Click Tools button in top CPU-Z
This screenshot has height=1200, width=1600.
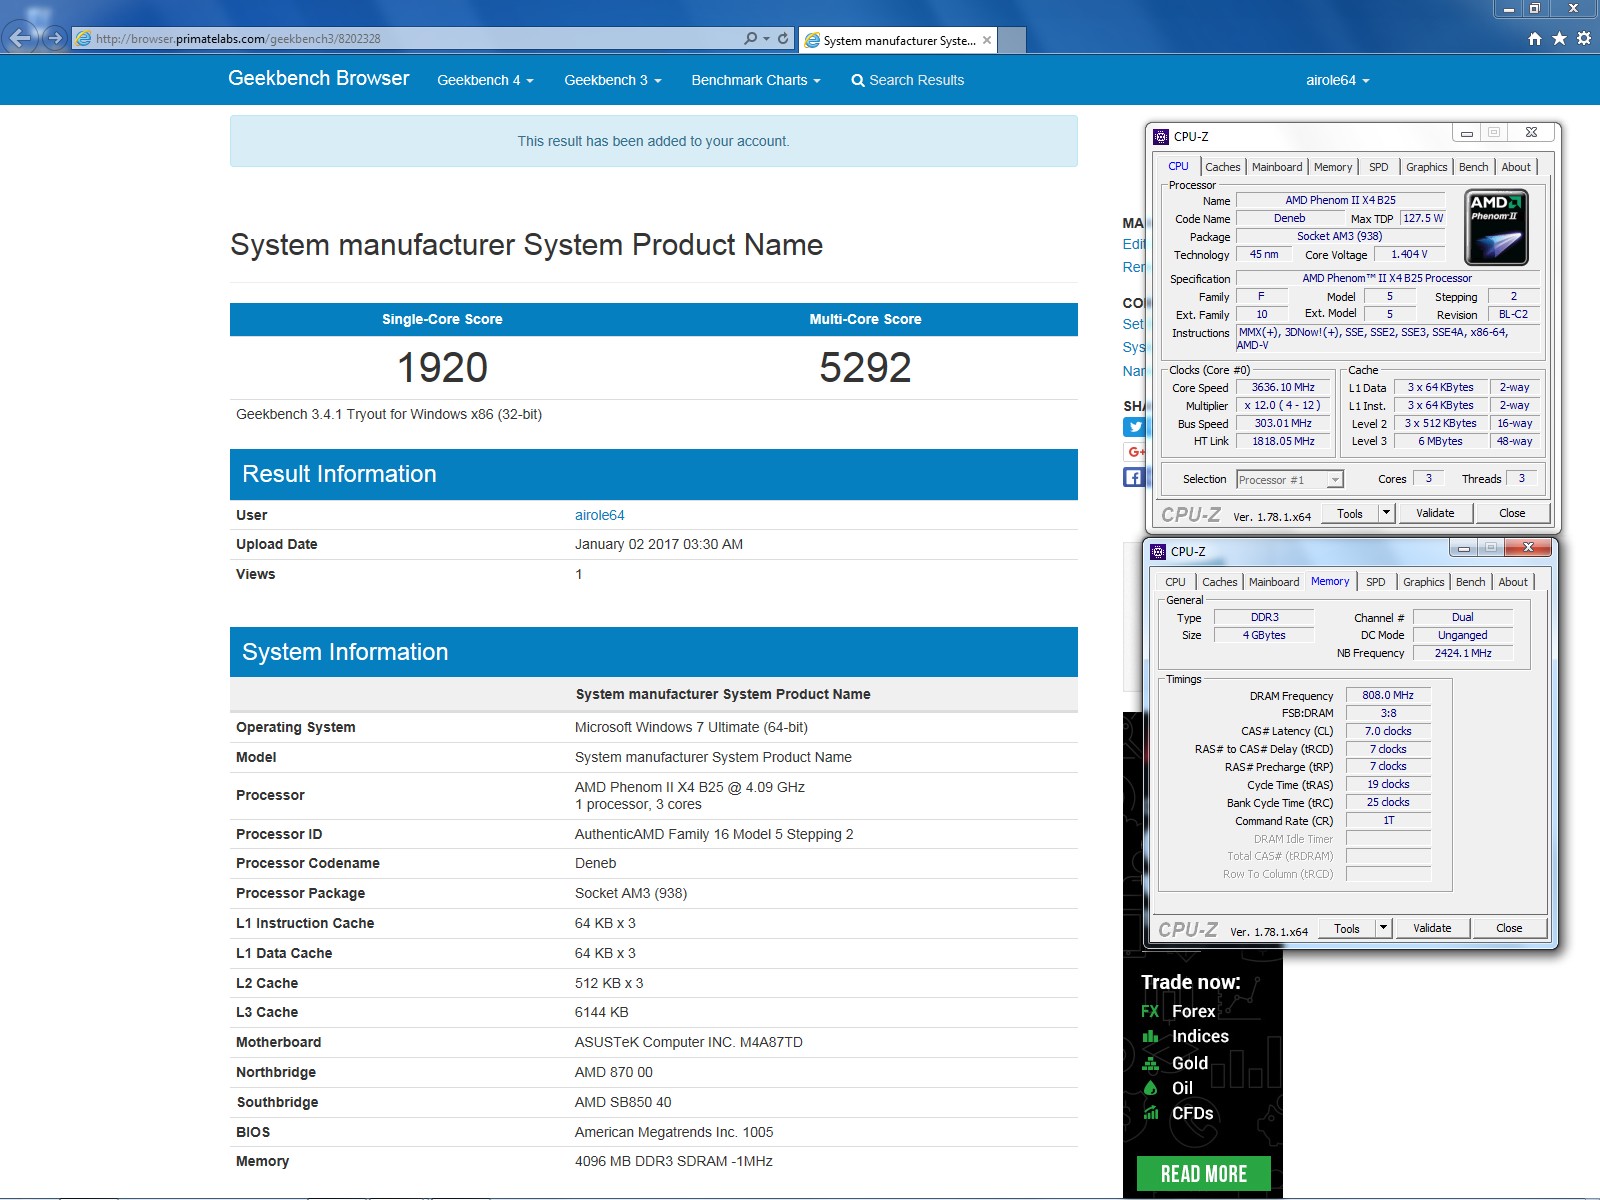point(1350,513)
